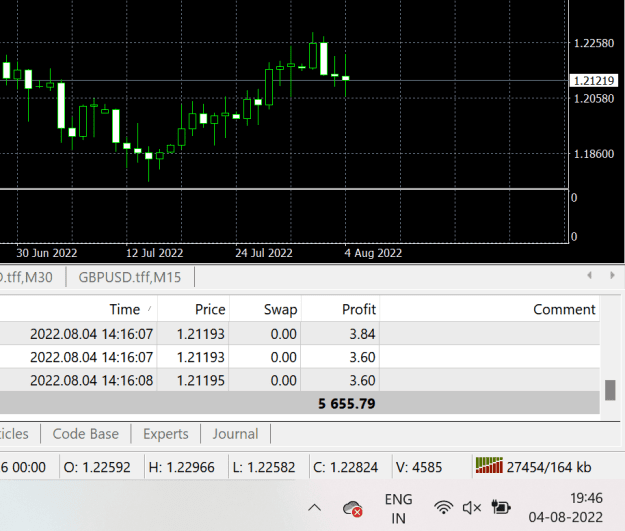The image size is (625, 531).
Task: Click current price label 1.21219 on axis
Action: [x=594, y=81]
